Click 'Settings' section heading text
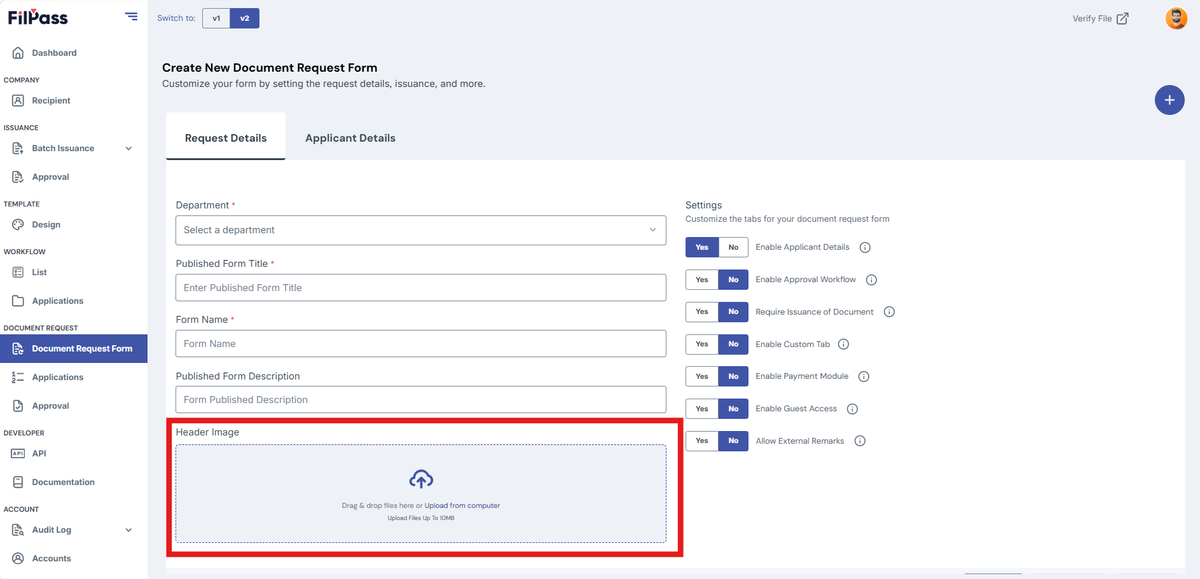The height and width of the screenshot is (579, 1200). (x=703, y=205)
